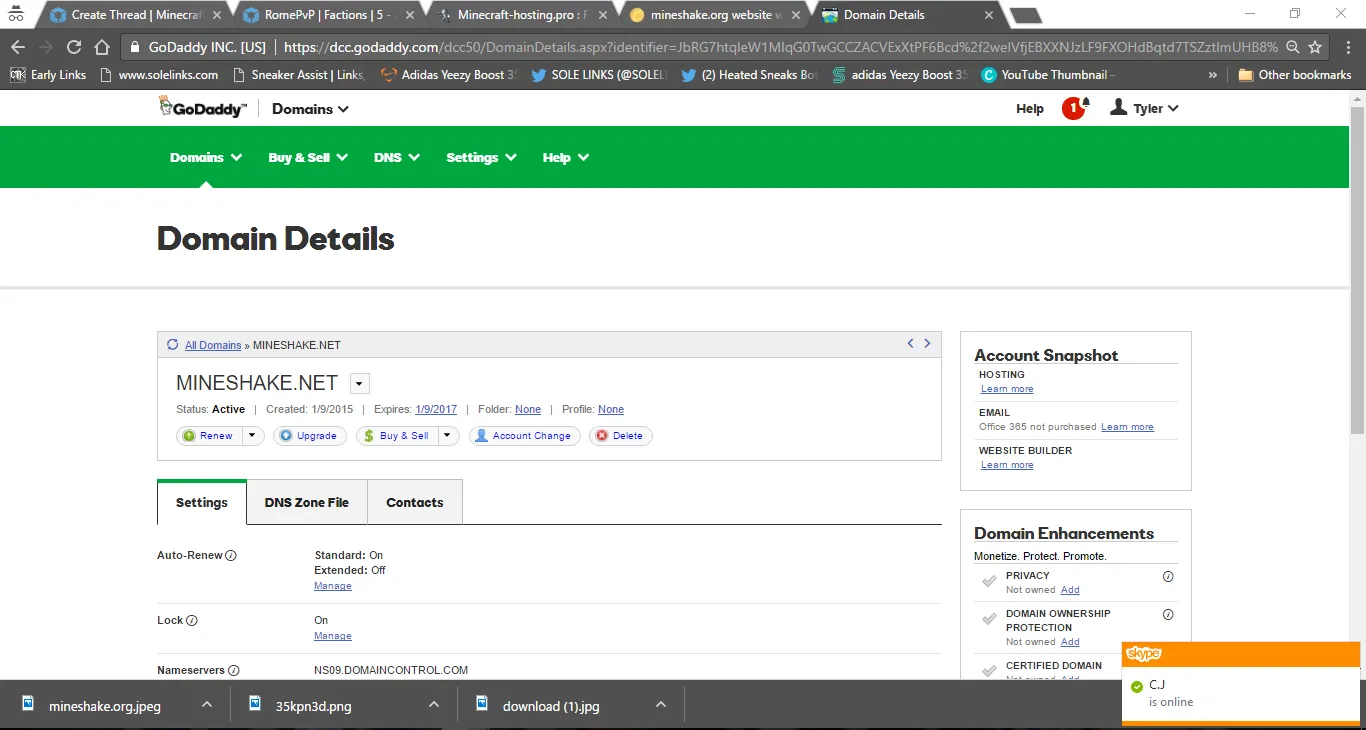1366x730 pixels.
Task: Open the Heated Sneaks Bot bookmark
Action: click(750, 75)
